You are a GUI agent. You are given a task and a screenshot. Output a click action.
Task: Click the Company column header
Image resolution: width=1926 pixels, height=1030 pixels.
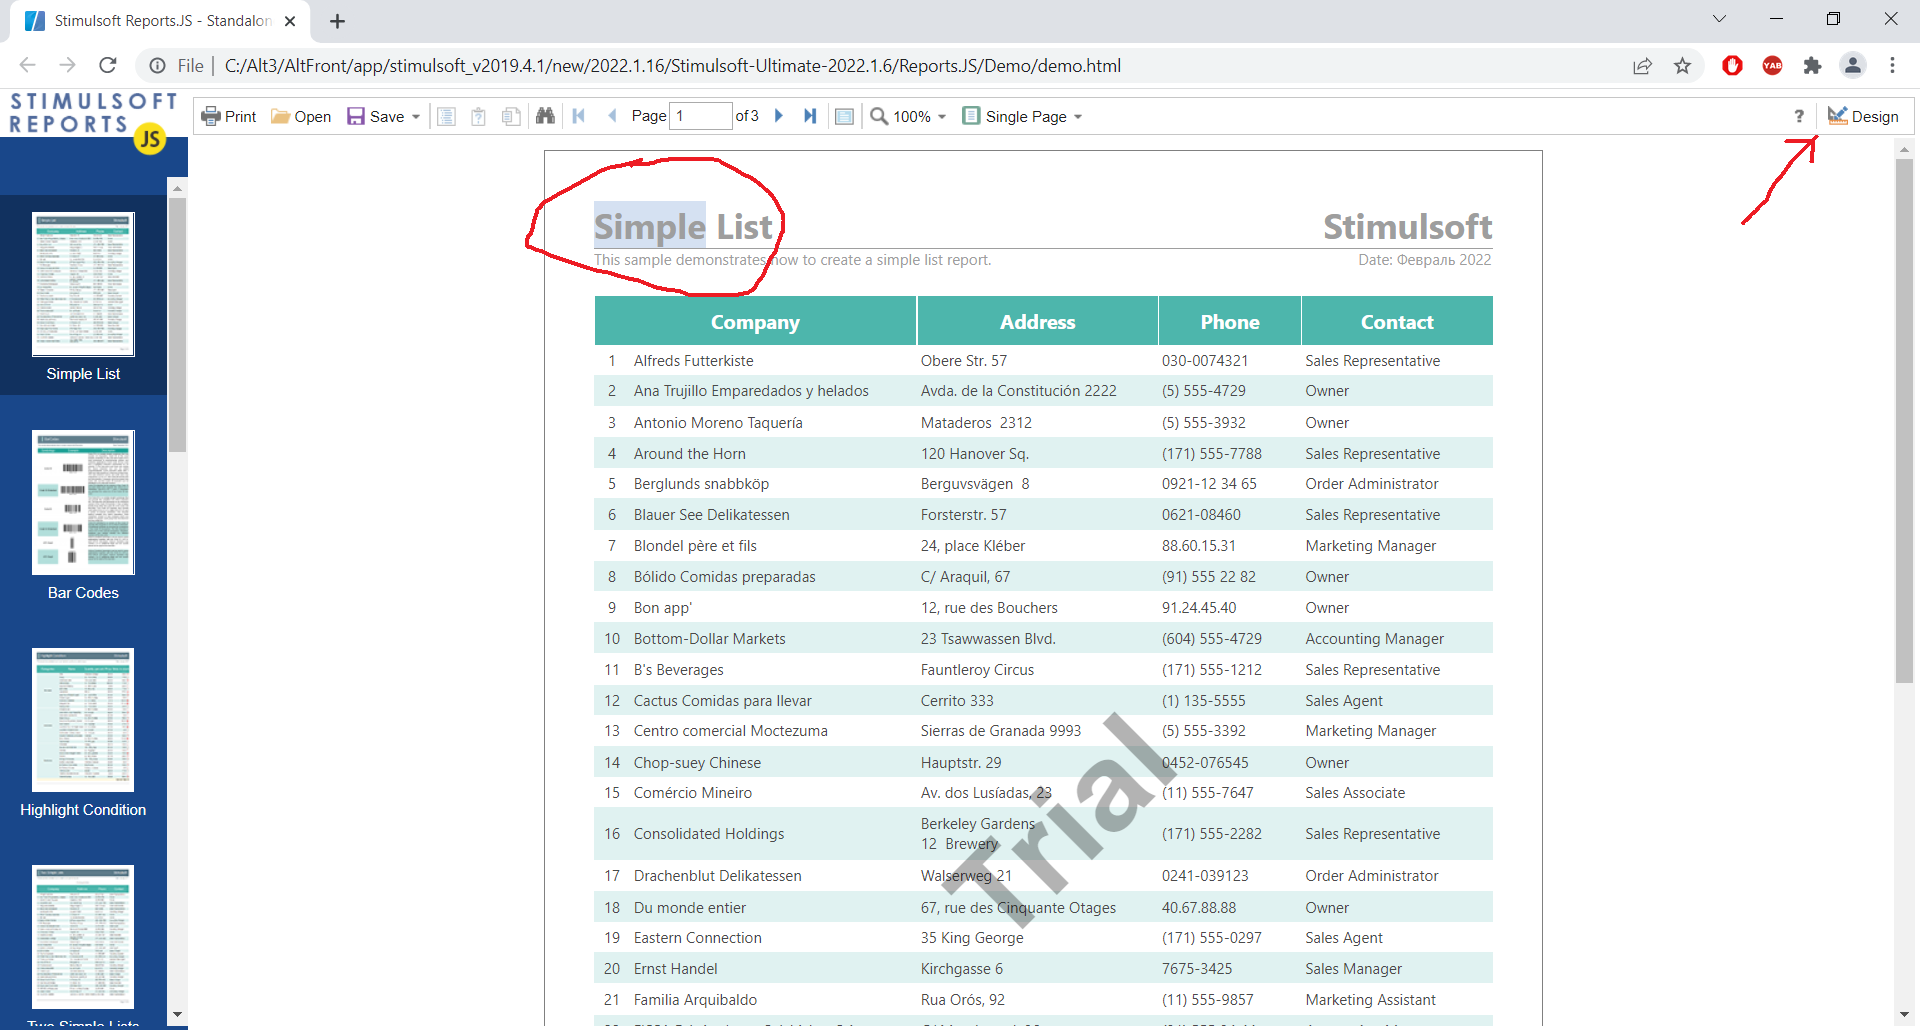[755, 322]
